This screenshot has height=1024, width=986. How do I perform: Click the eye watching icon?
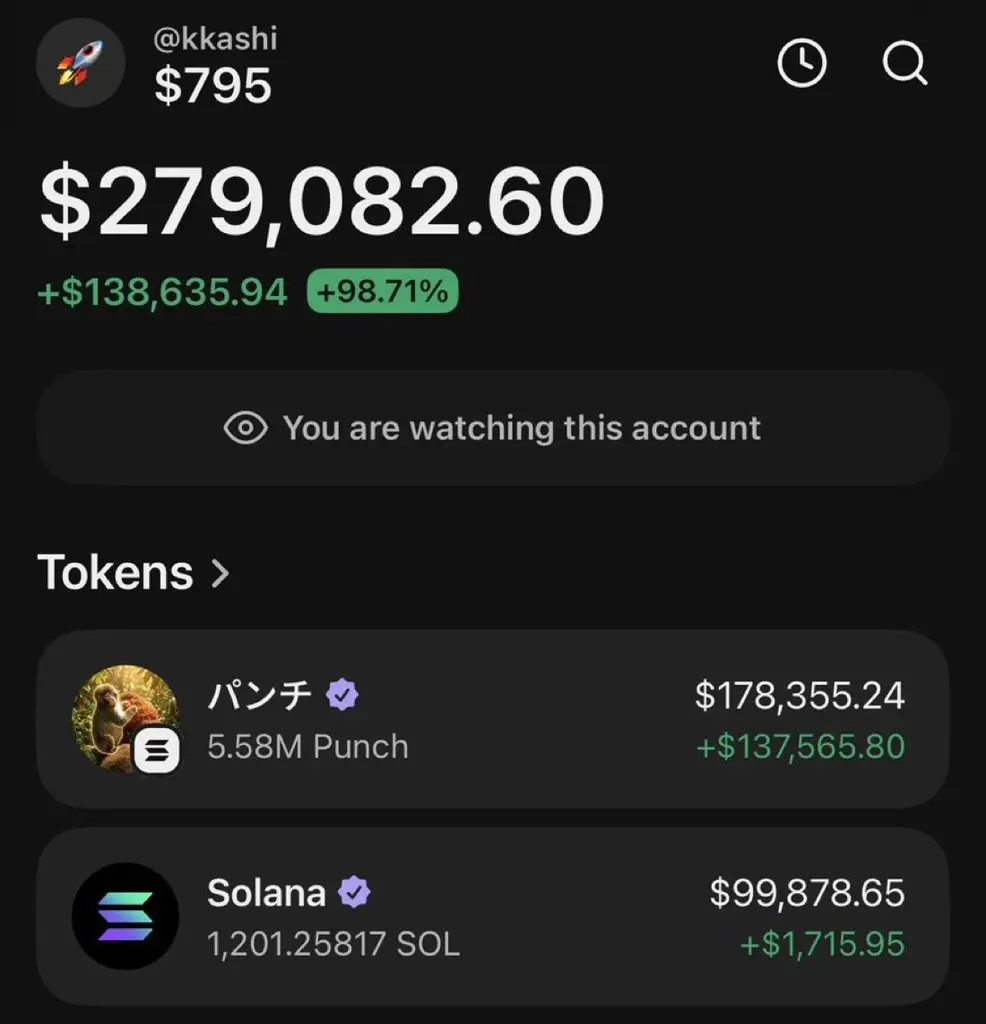point(246,428)
